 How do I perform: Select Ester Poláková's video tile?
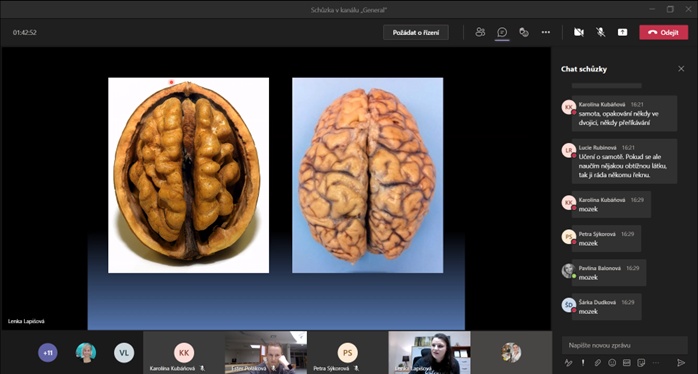[266, 352]
